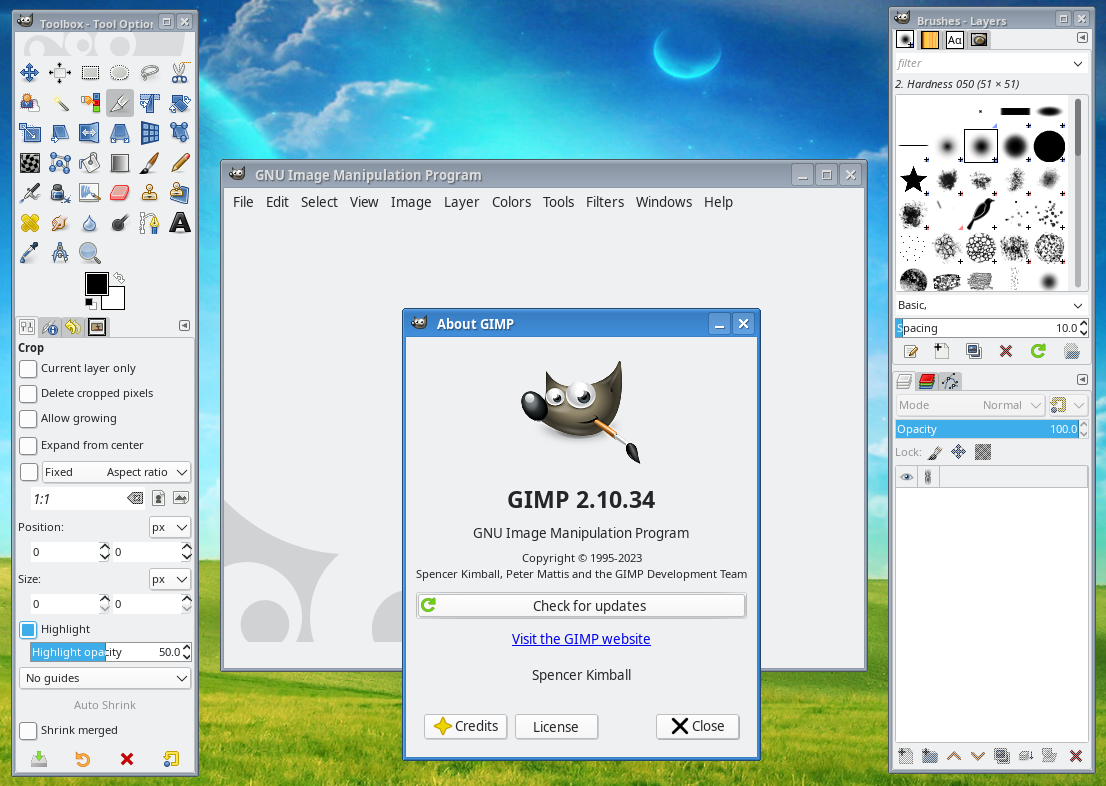Enable Current layer only checkbox
The image size is (1106, 786).
click(28, 368)
